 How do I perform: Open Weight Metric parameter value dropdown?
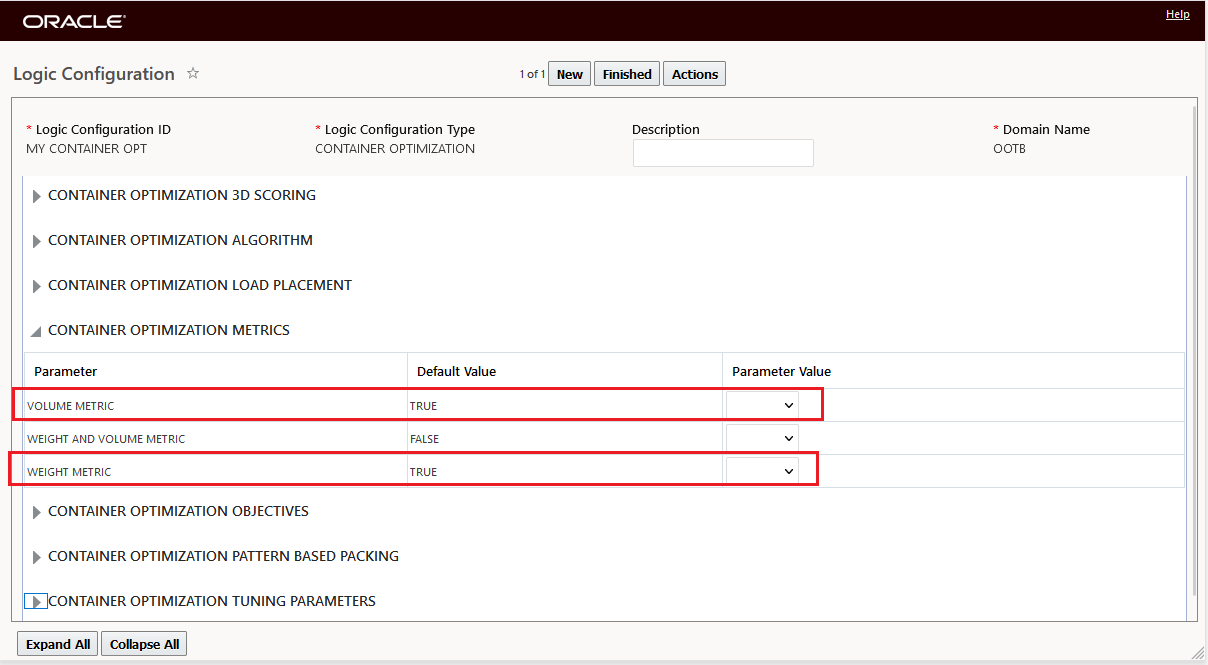[762, 471]
